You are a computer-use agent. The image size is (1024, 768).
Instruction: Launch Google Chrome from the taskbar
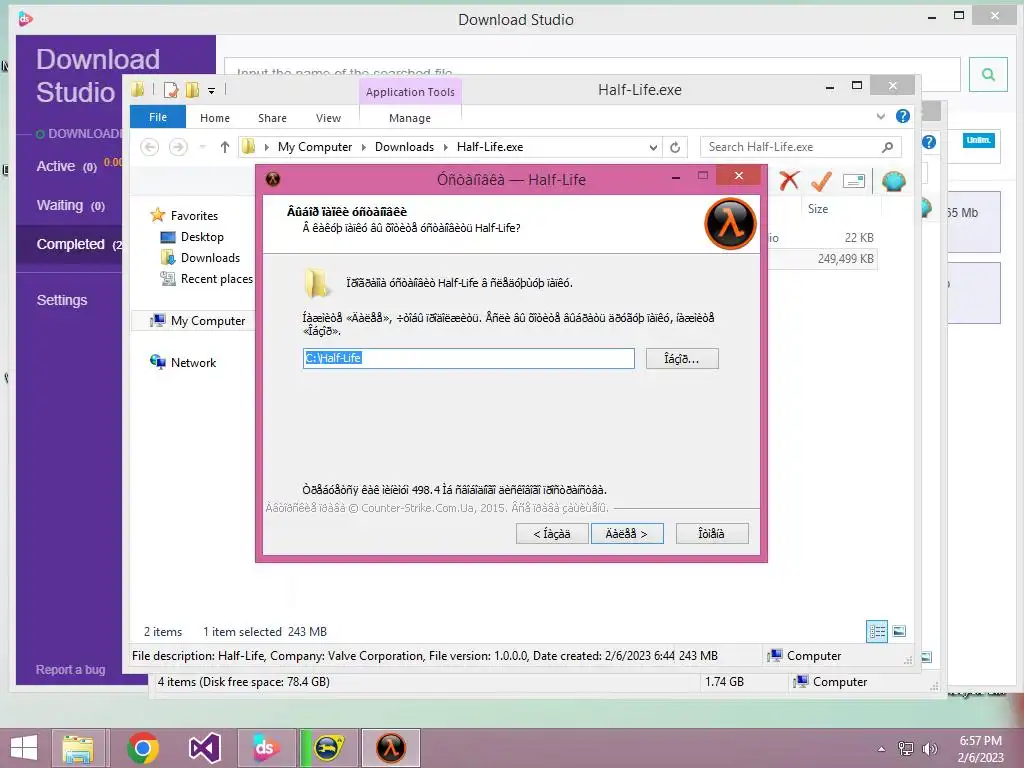click(x=143, y=748)
